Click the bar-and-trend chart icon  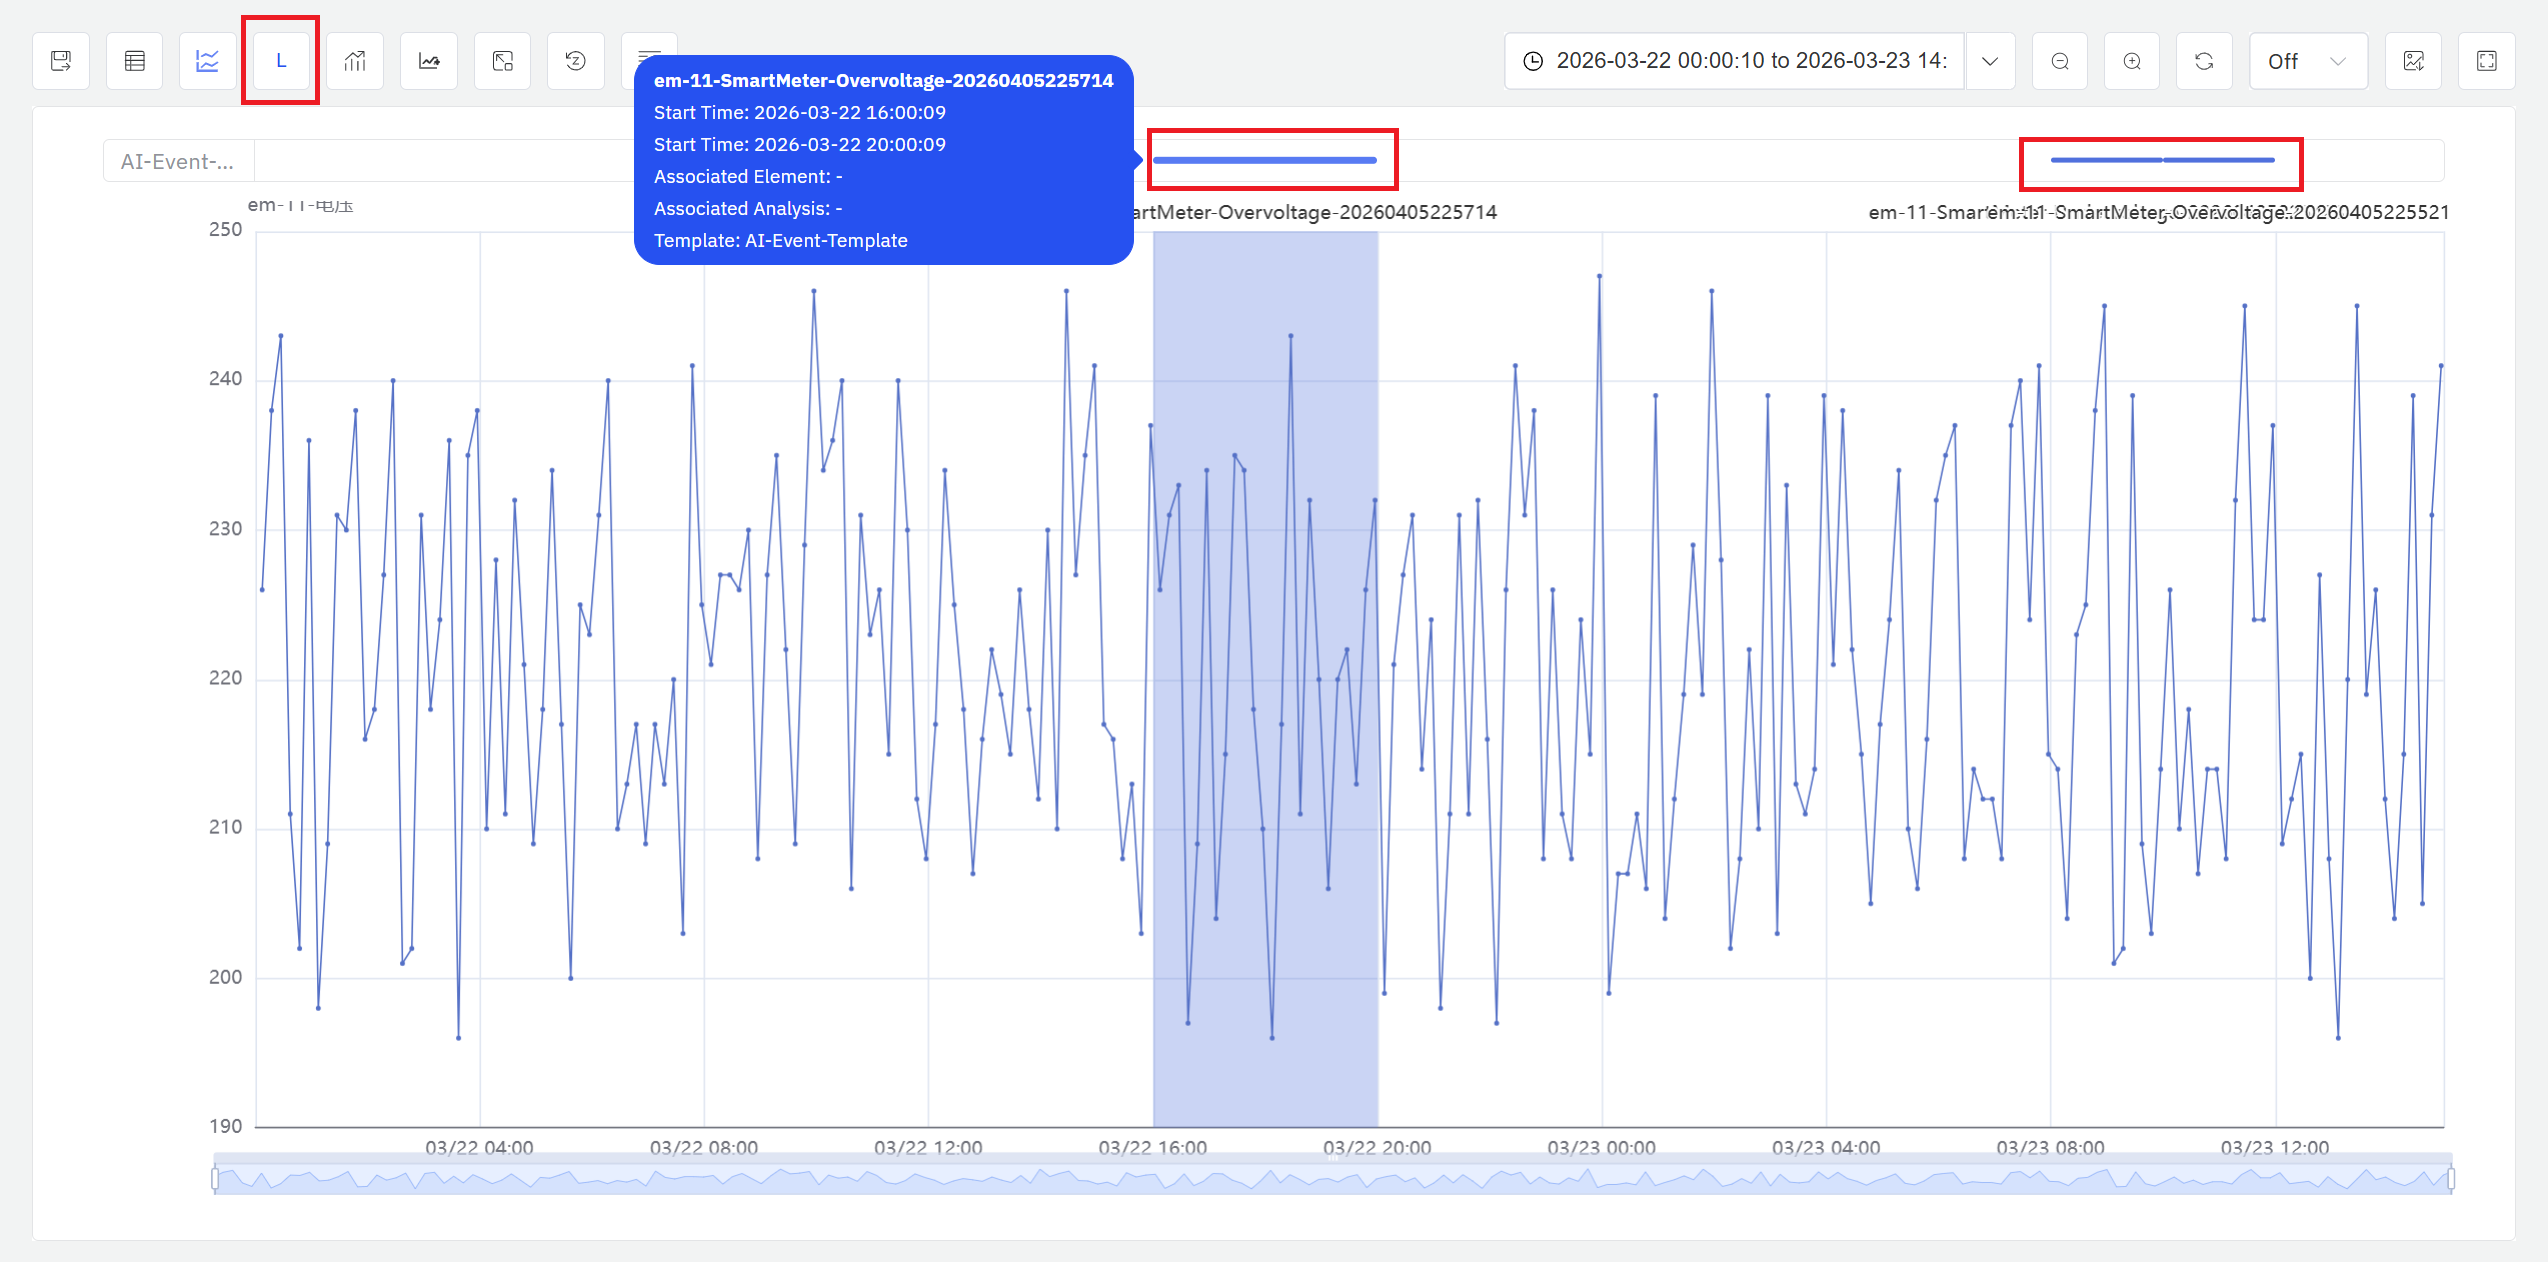point(355,61)
